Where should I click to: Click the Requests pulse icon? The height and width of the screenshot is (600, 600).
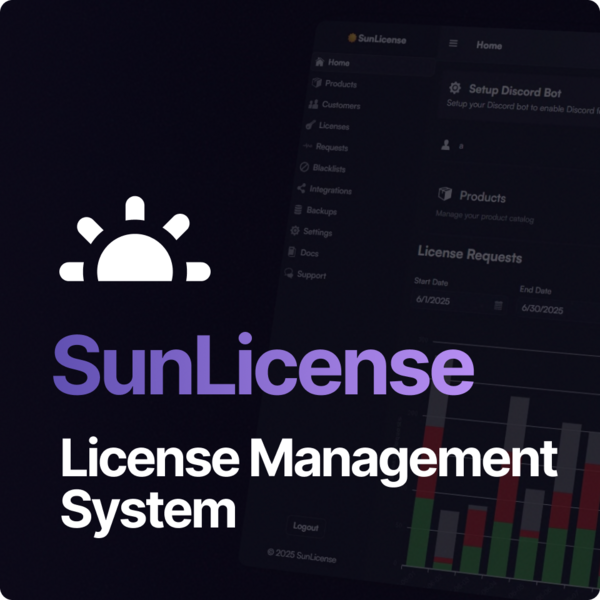click(x=307, y=146)
